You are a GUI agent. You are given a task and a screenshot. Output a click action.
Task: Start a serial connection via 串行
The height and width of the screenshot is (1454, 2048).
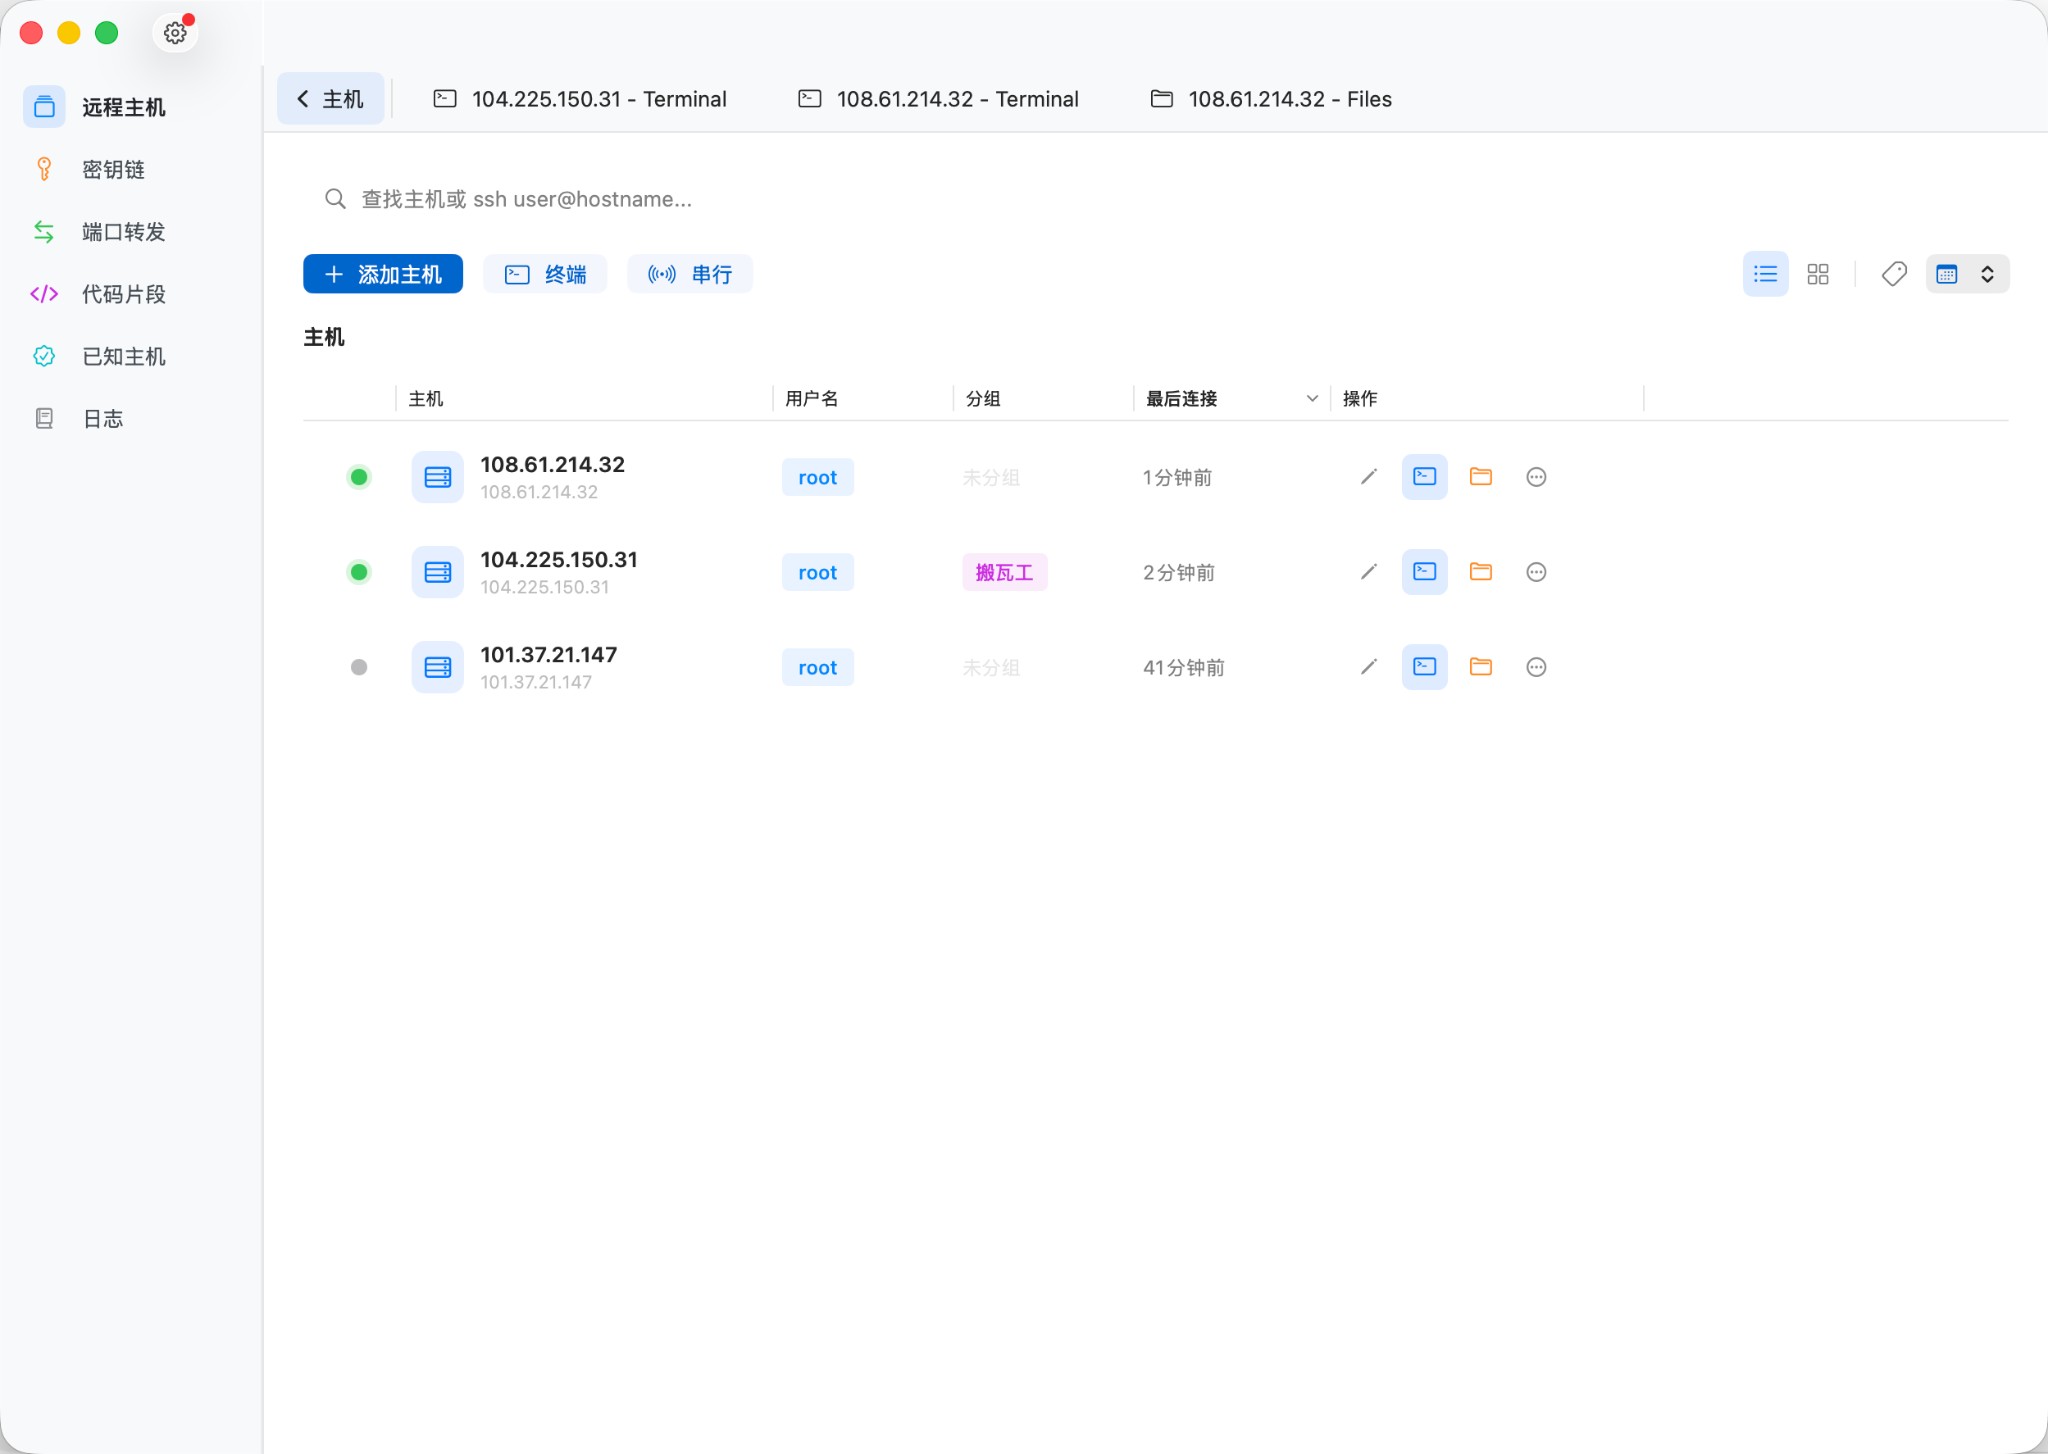pyautogui.click(x=690, y=273)
